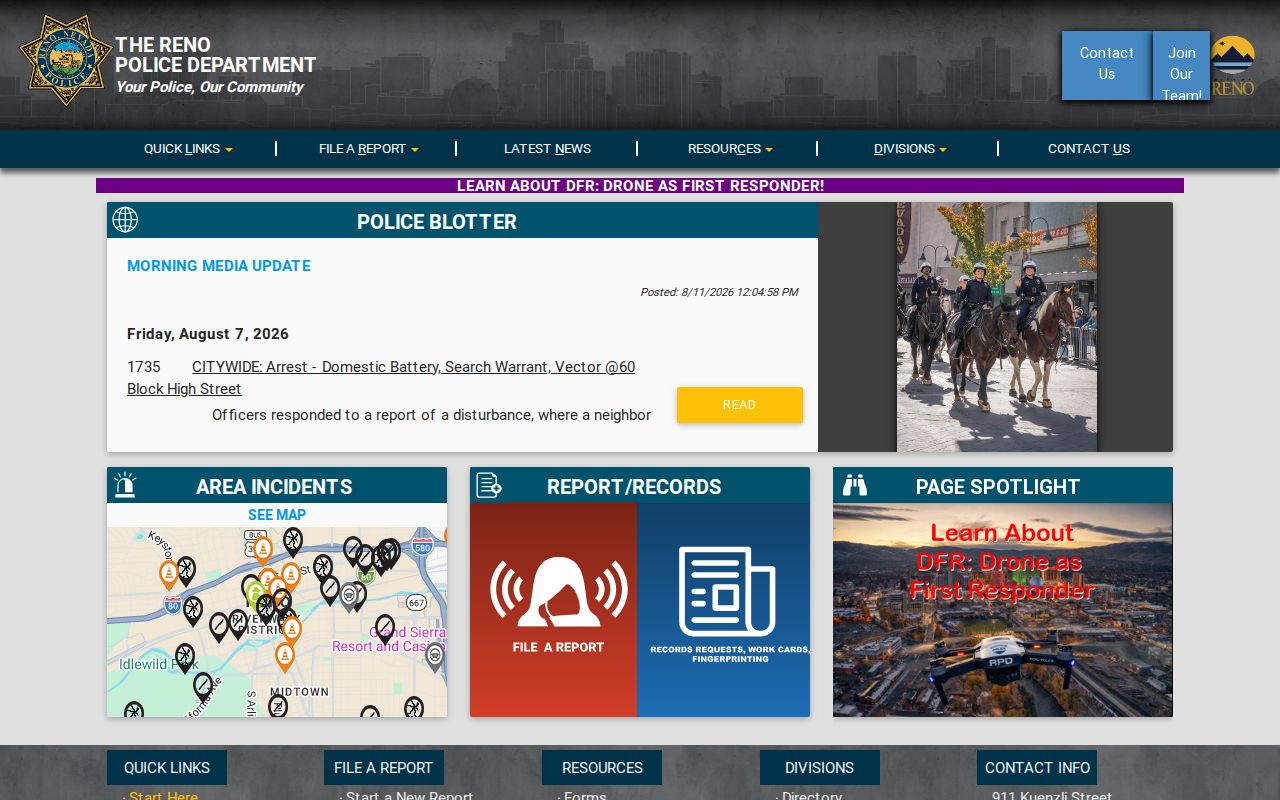Click the footer Divisions heading
Viewport: 1280px width, 800px height.
coord(820,768)
